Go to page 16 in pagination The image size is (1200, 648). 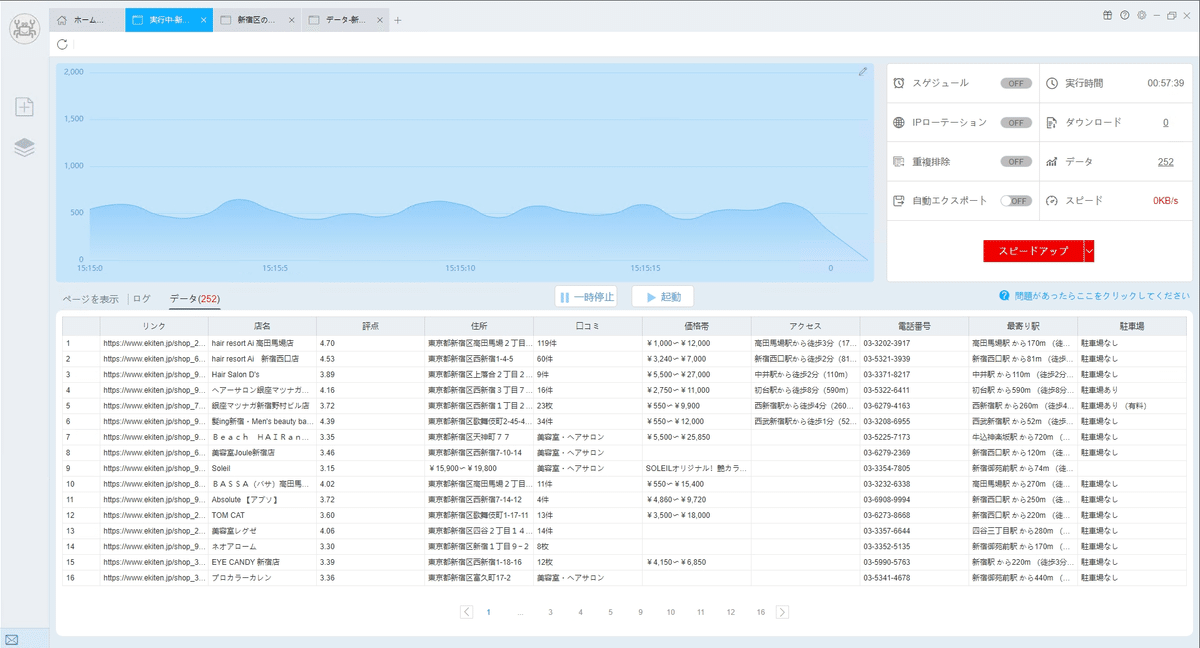coord(761,612)
